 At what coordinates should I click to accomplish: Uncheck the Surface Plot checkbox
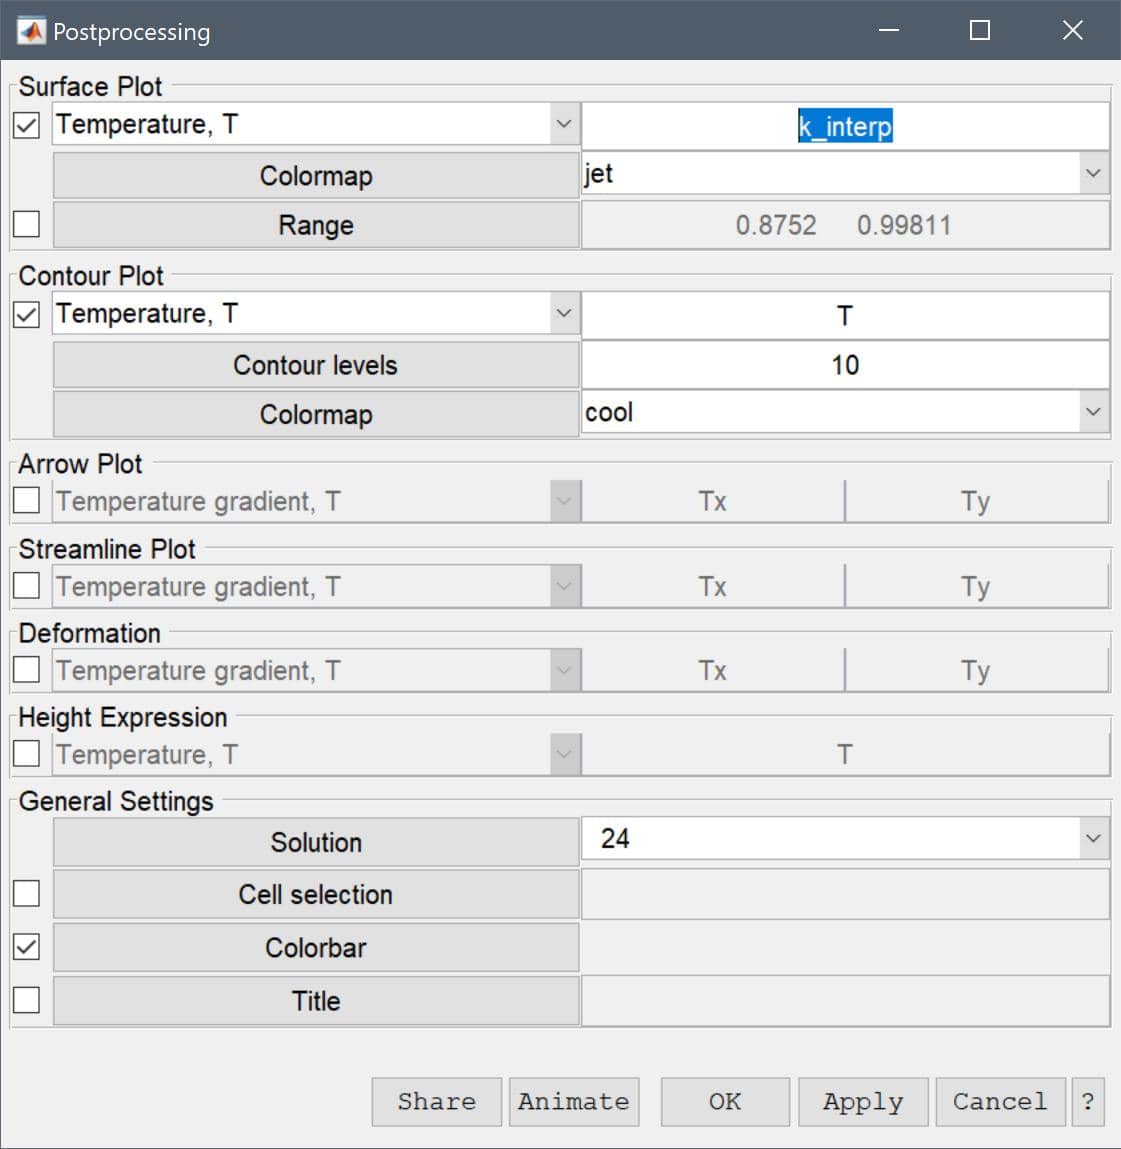tap(26, 125)
